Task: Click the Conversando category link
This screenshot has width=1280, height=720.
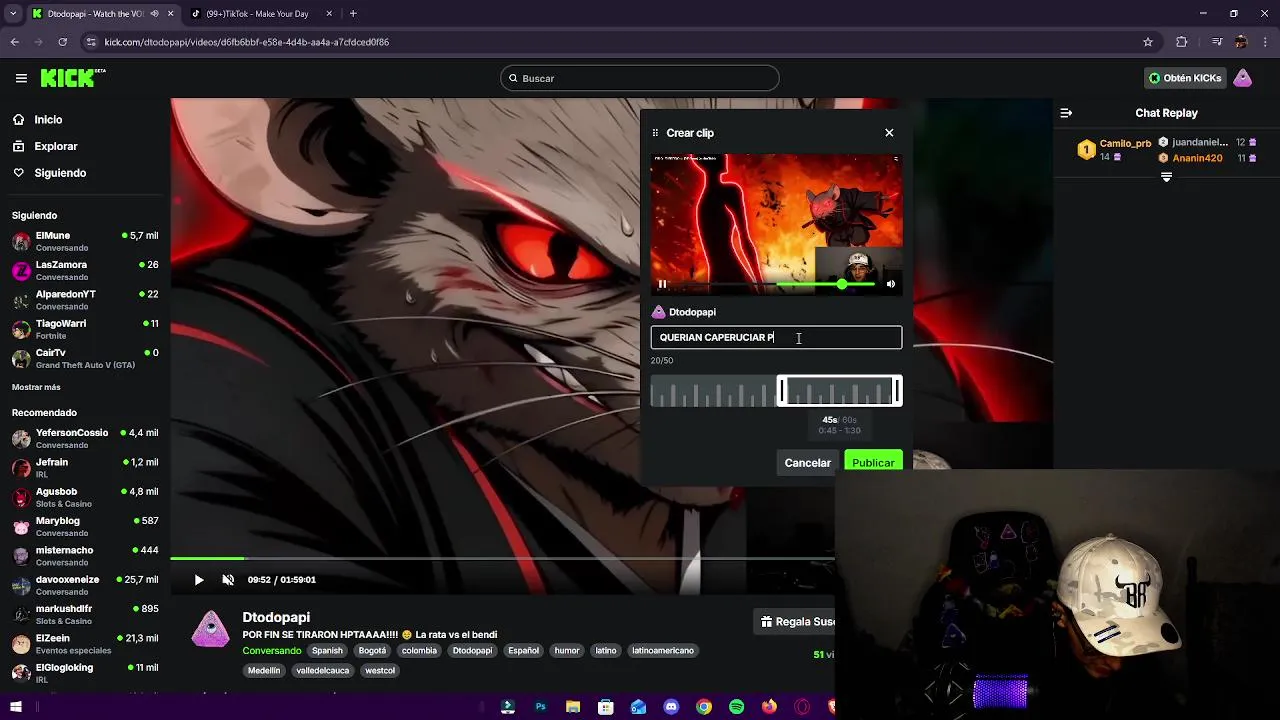Action: tap(271, 651)
